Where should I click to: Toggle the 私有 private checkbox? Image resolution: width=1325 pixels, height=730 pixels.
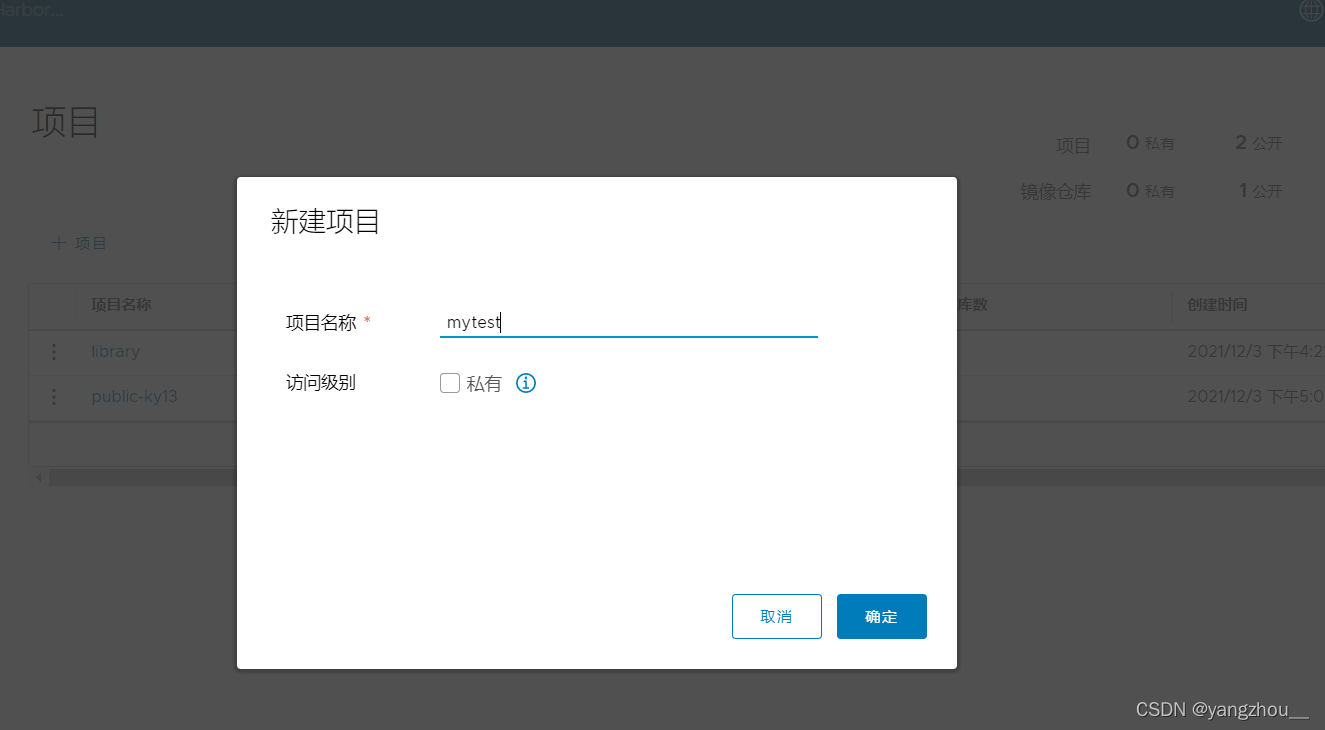[x=450, y=383]
